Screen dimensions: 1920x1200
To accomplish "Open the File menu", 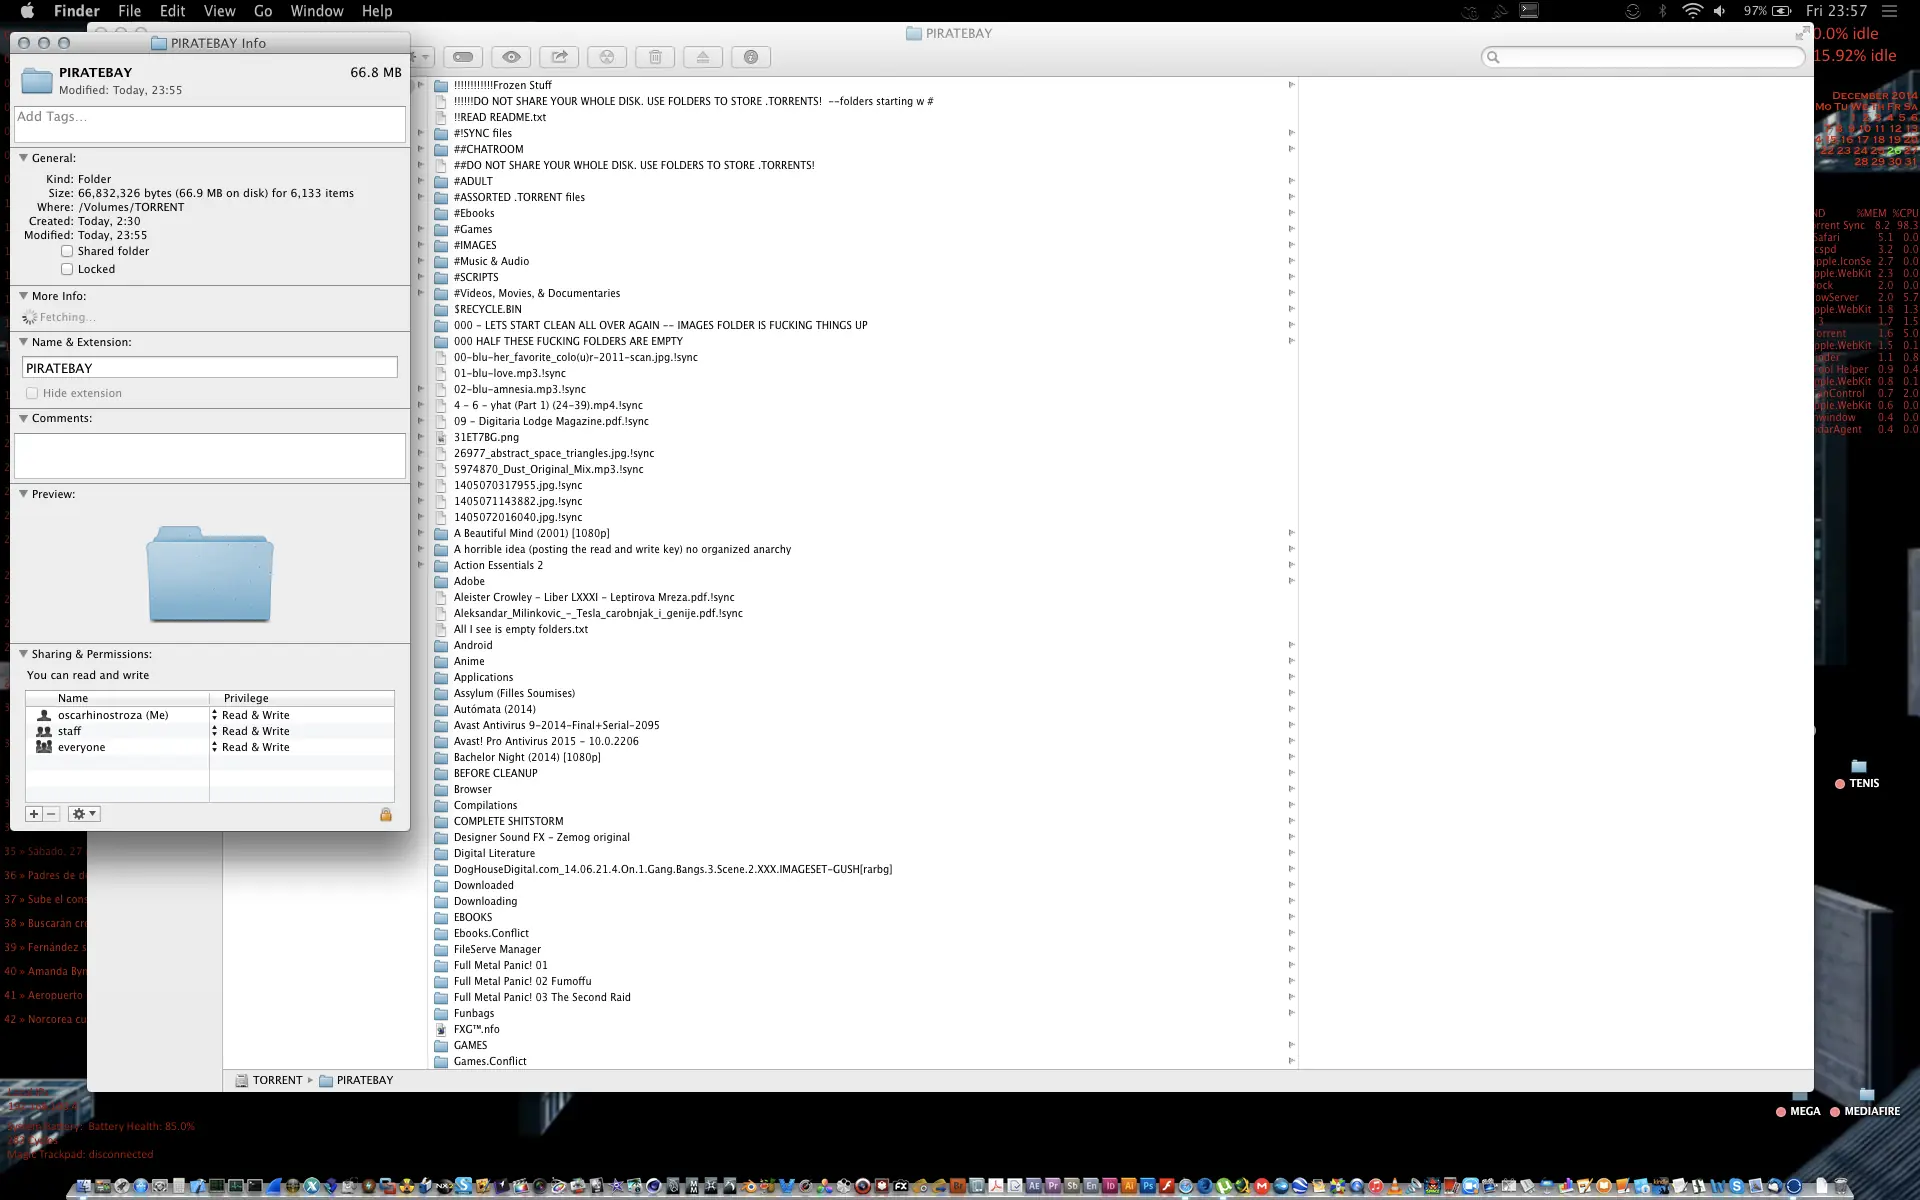I will pos(129,11).
